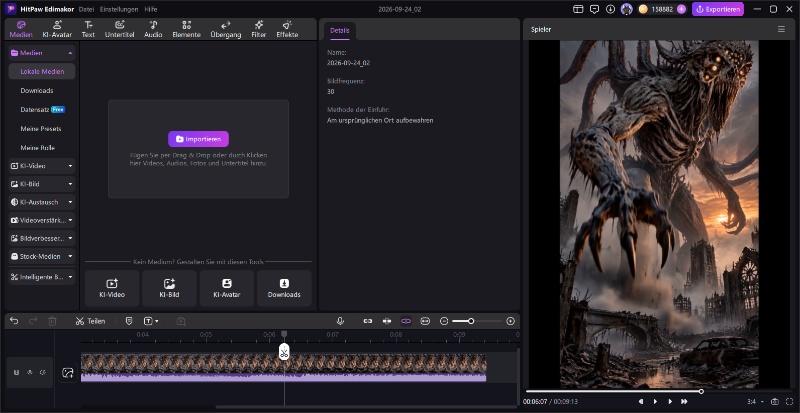Viewport: 800px width, 413px height.
Task: Open the download center icon in title bar
Action: 610,9
